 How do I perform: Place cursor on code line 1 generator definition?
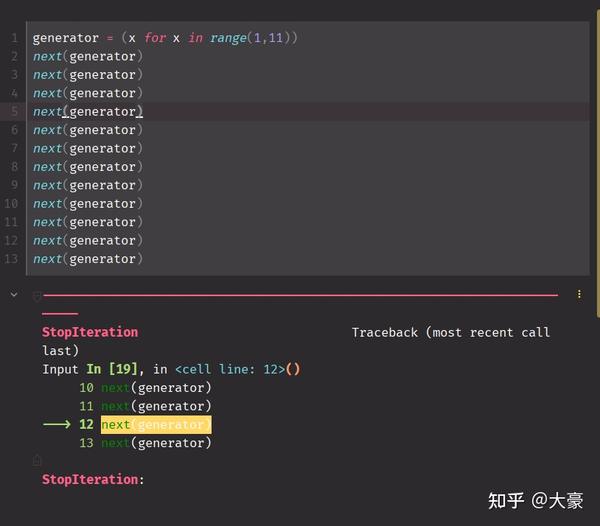pyautogui.click(x=165, y=38)
